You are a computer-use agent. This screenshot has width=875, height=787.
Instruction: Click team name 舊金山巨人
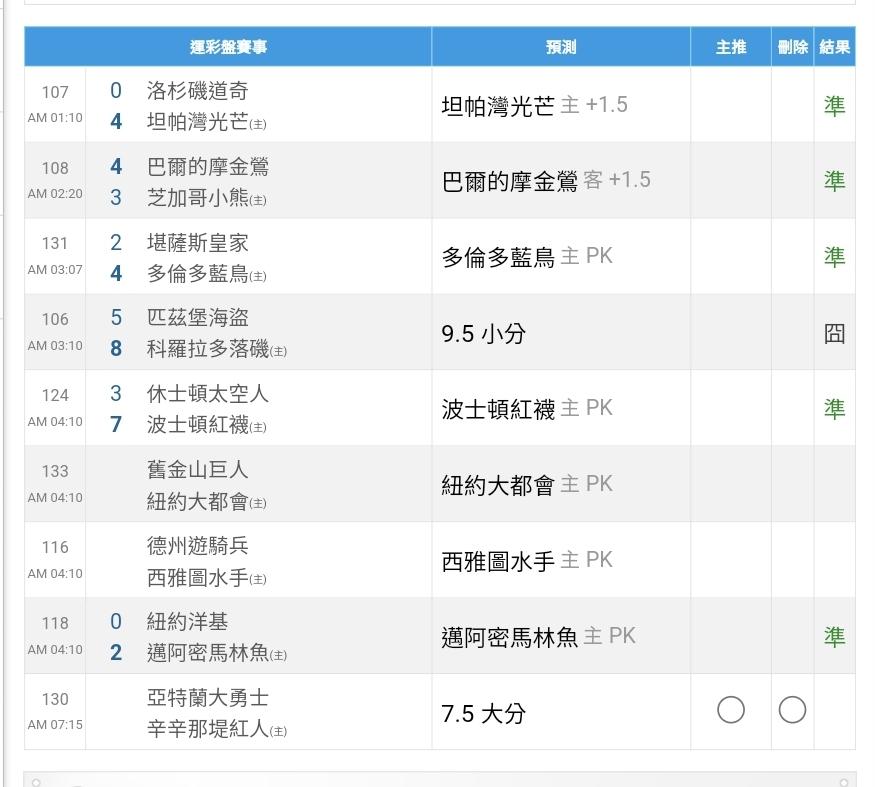198,470
